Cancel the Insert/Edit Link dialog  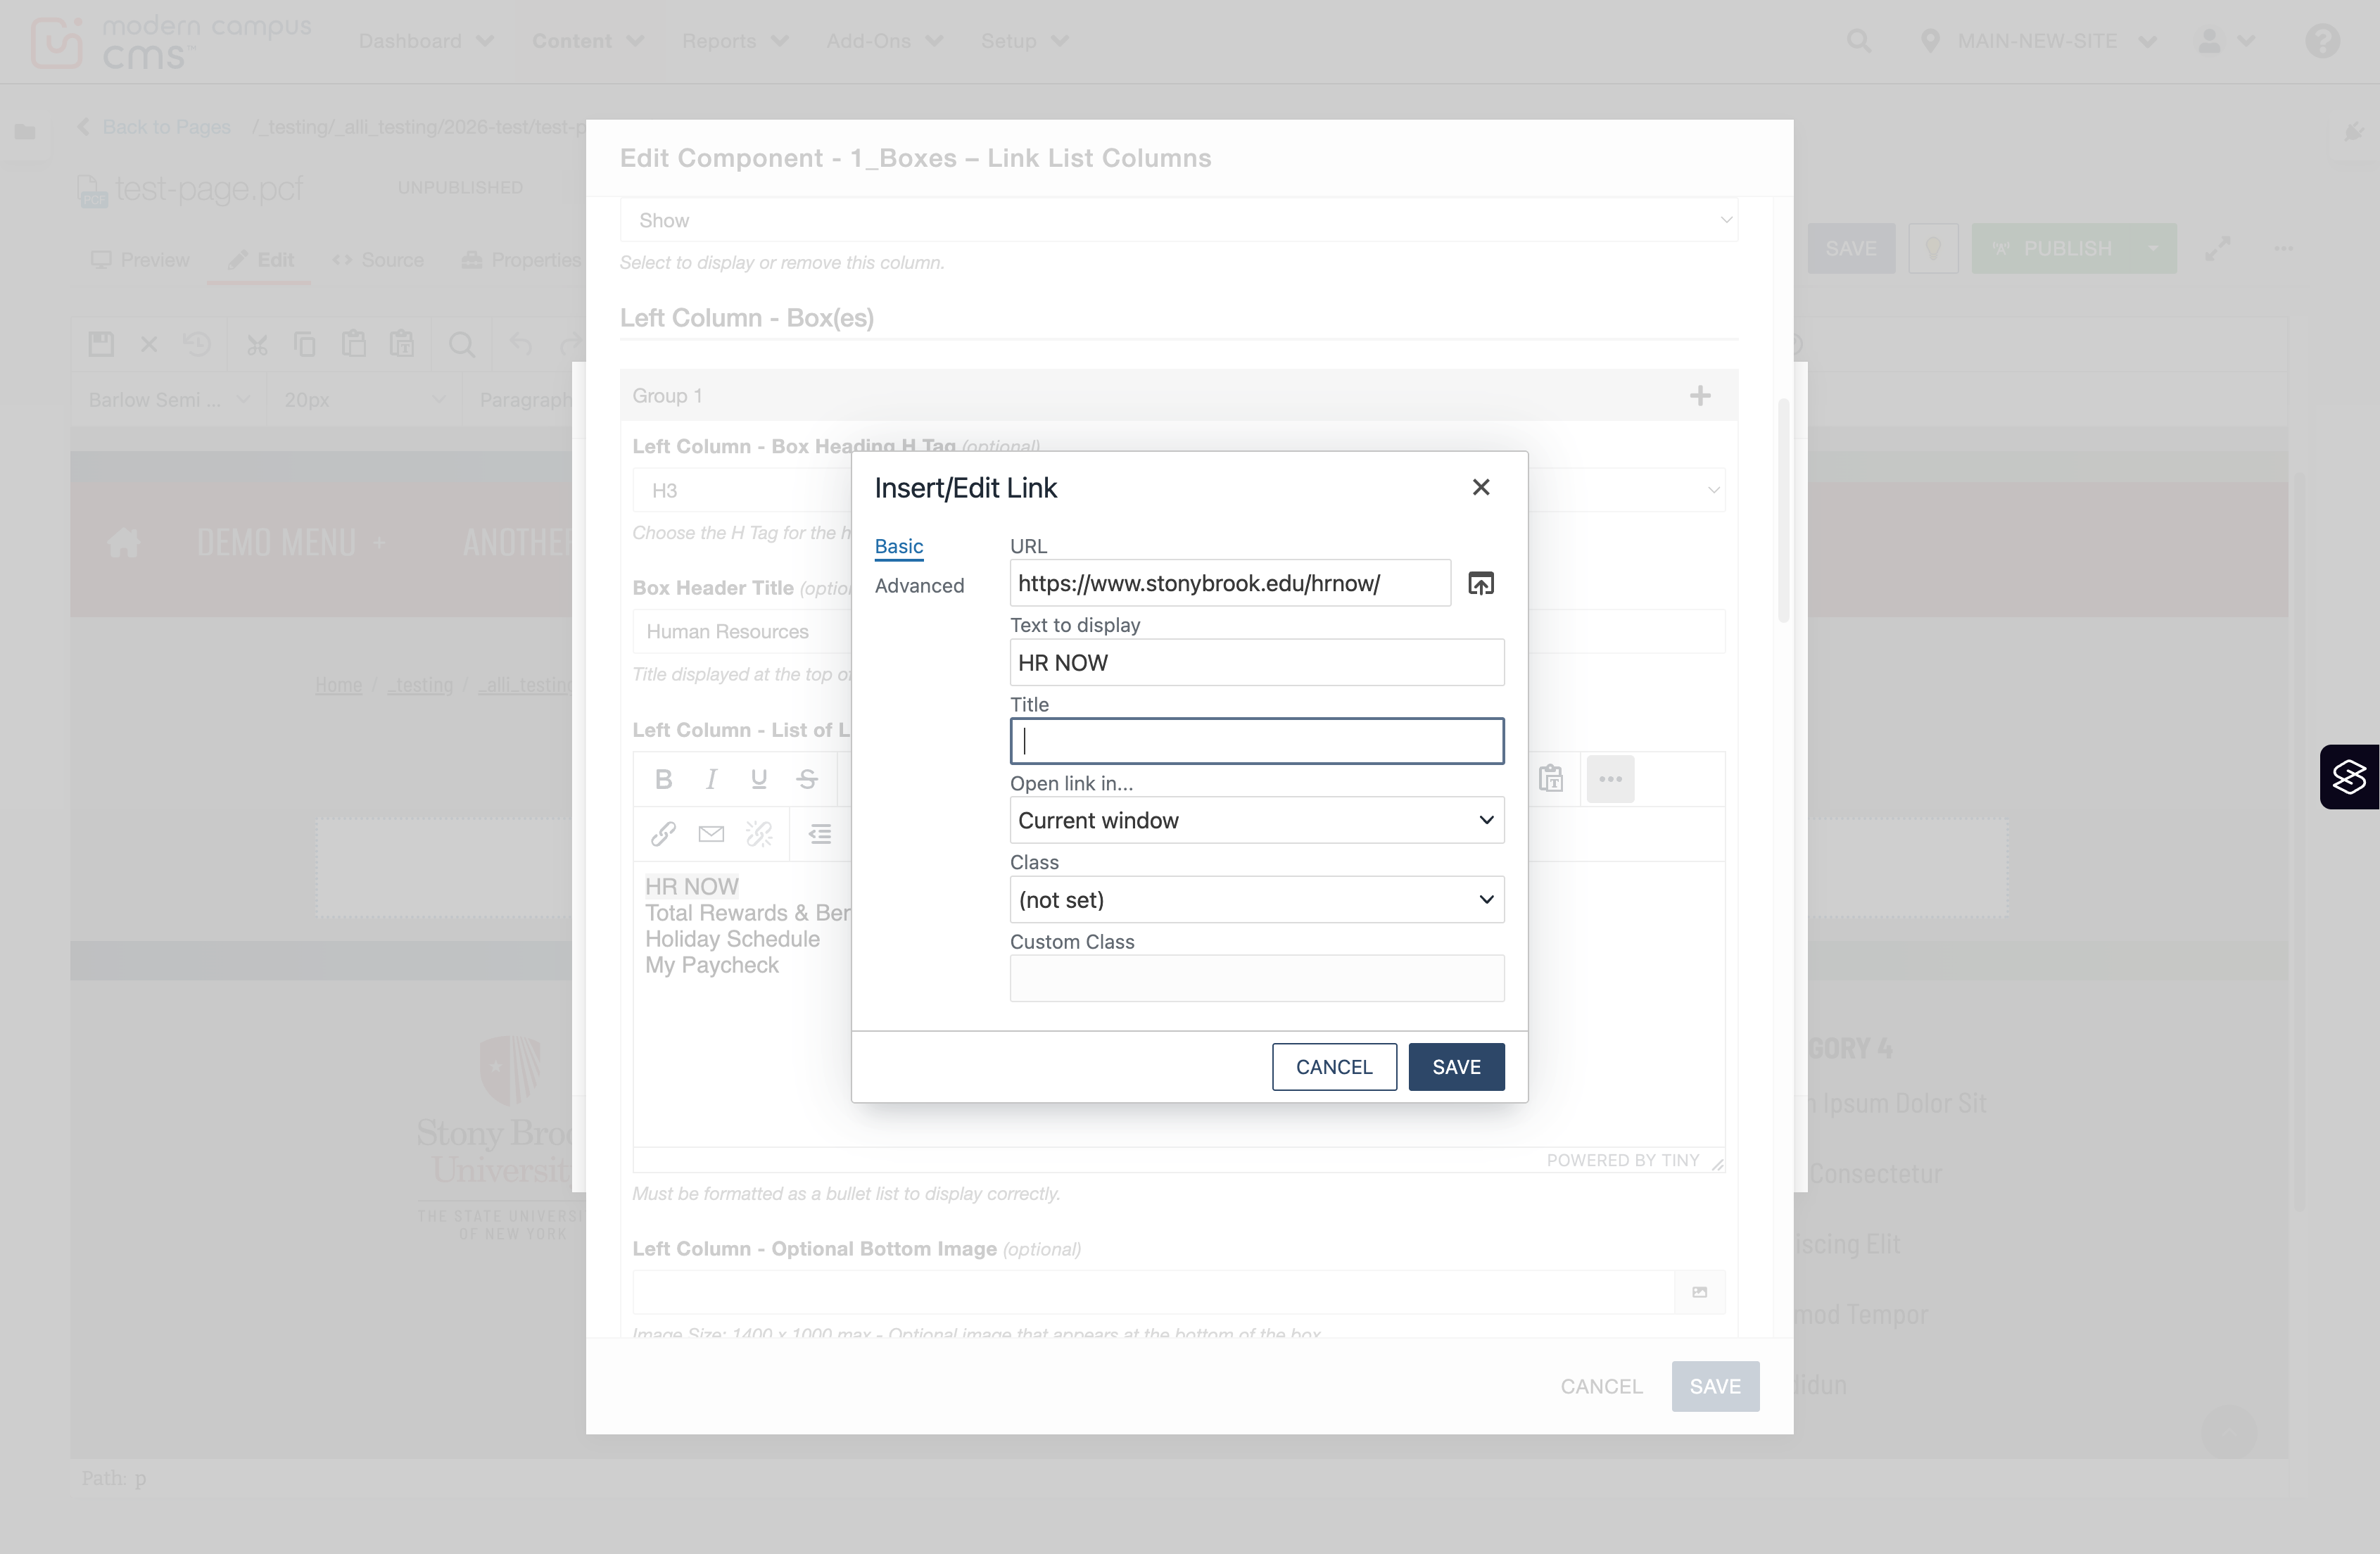[x=1334, y=1067]
